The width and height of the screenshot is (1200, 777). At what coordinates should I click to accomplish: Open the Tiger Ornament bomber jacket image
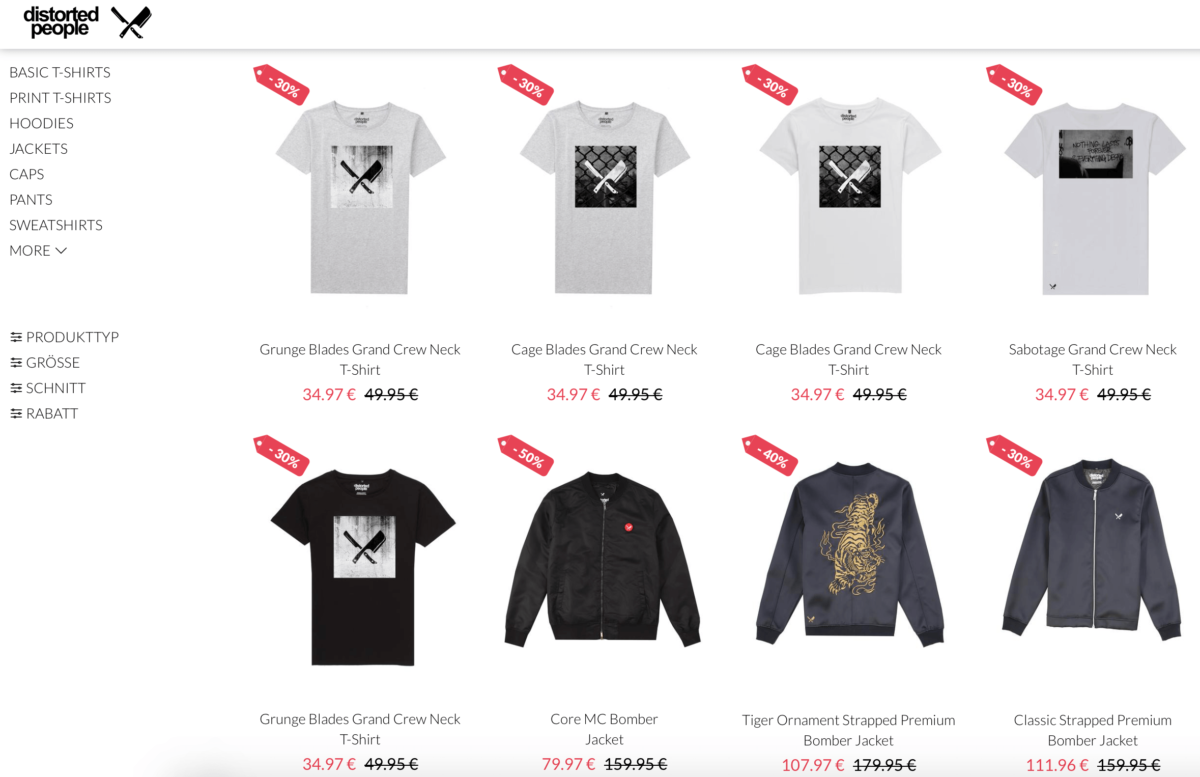coord(848,553)
